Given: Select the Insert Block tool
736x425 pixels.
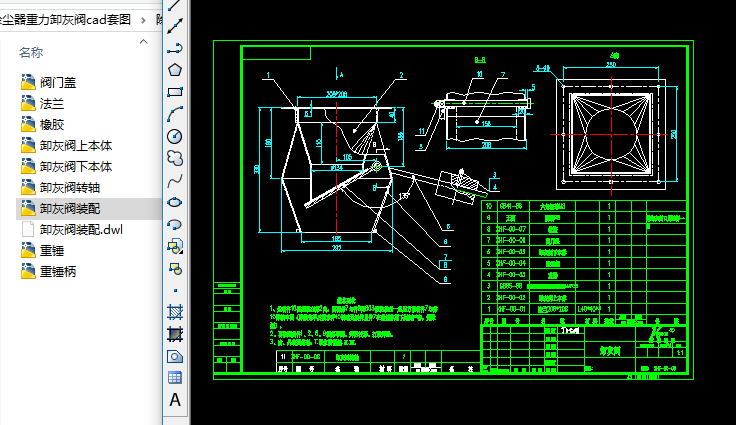Looking at the screenshot, I should (x=175, y=246).
